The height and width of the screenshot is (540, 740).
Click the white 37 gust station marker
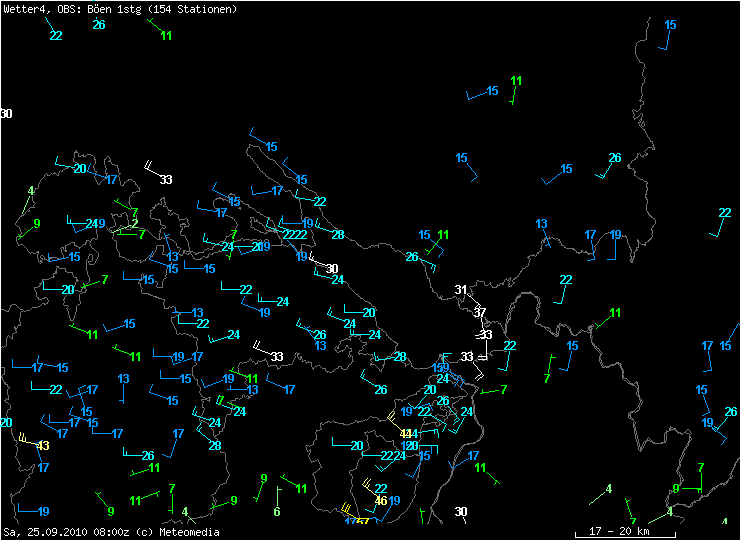[480, 313]
